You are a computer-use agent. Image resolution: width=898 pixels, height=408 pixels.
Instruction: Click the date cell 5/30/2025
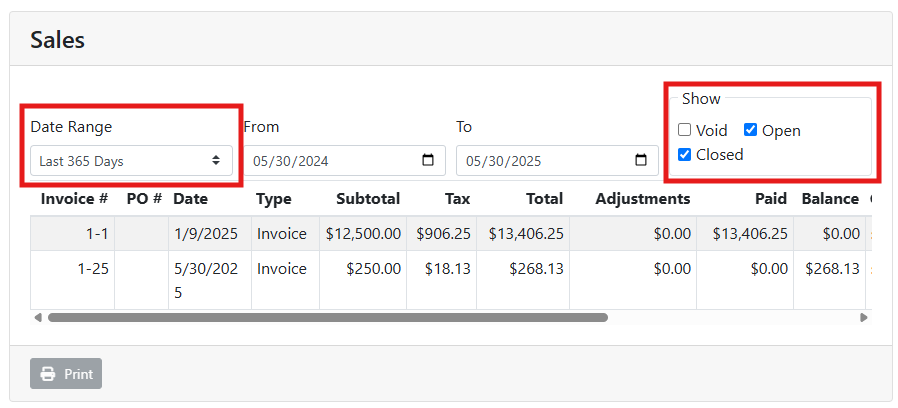(x=210, y=280)
